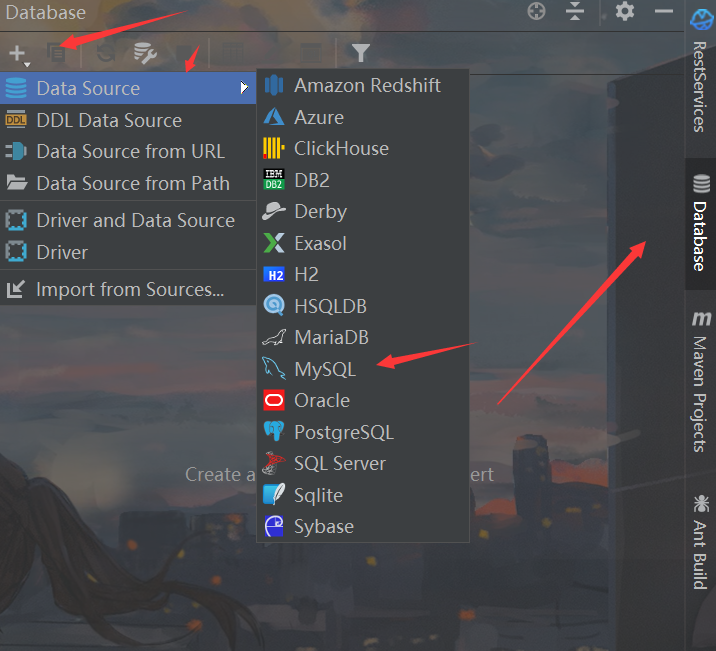Choose HSQLDB data source
The height and width of the screenshot is (651, 716).
coord(363,306)
